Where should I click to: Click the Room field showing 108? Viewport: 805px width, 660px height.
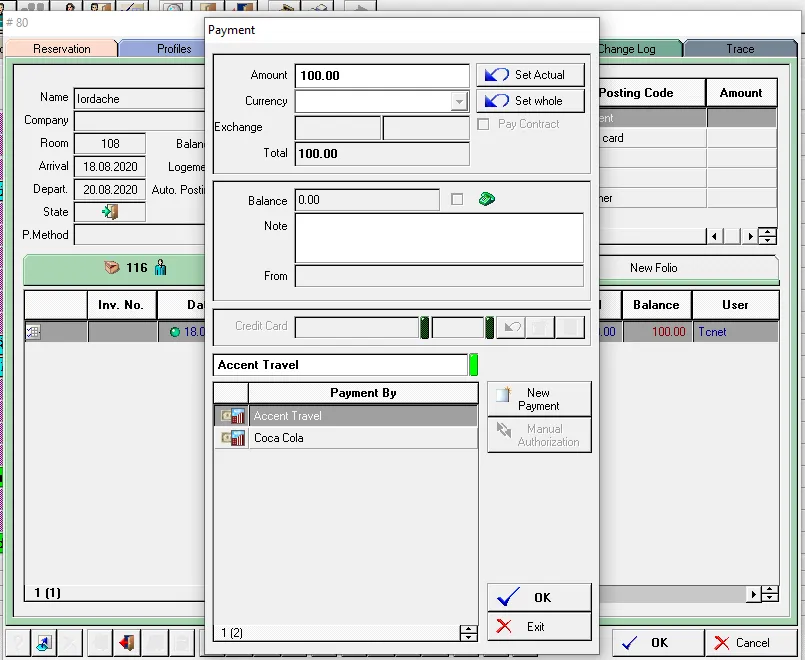110,143
